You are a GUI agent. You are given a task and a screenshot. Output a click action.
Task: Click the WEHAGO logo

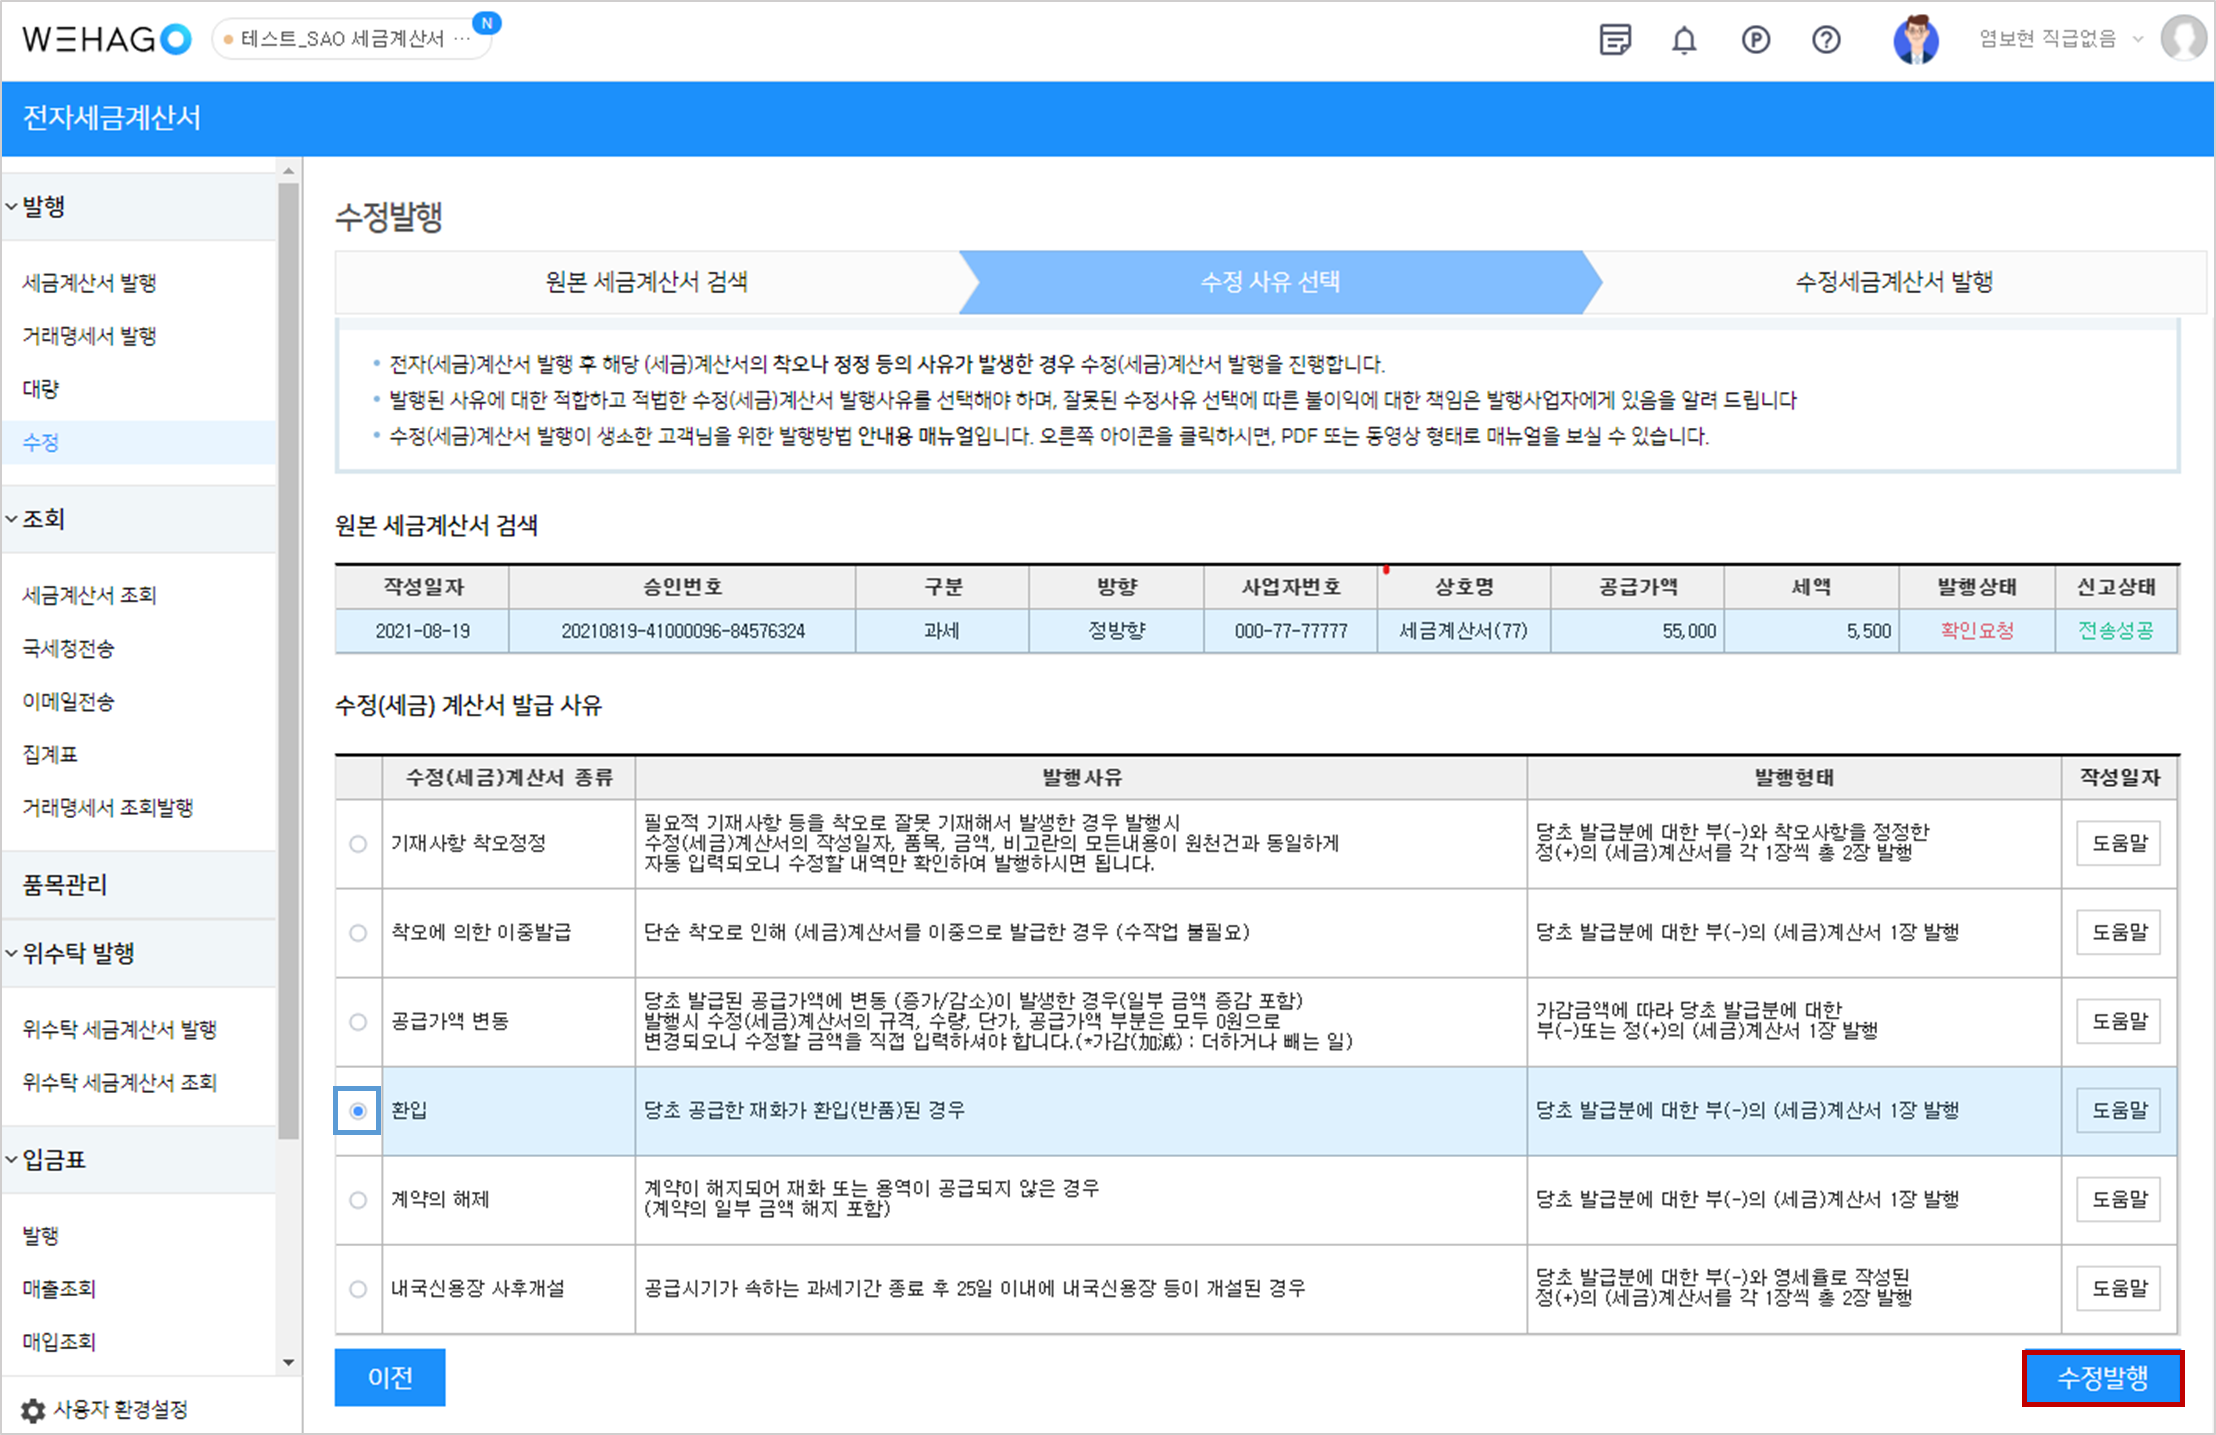106,39
